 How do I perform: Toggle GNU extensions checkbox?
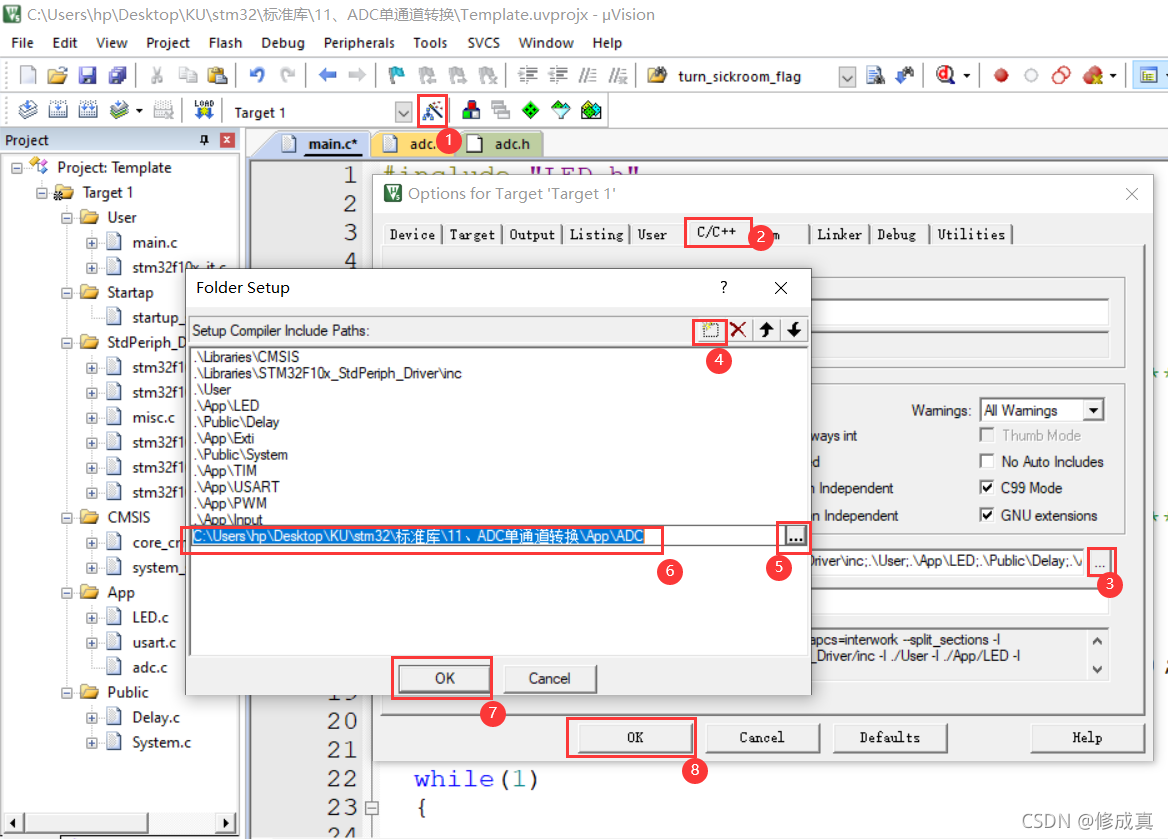[987, 515]
